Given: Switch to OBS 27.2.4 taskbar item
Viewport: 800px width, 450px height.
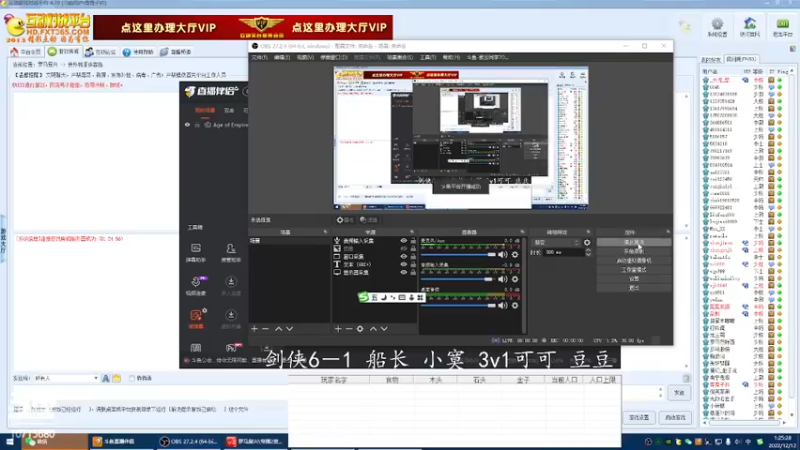Looking at the screenshot, I should (x=189, y=441).
